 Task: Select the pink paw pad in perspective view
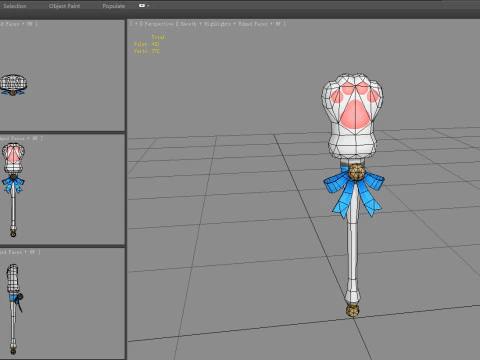point(355,115)
